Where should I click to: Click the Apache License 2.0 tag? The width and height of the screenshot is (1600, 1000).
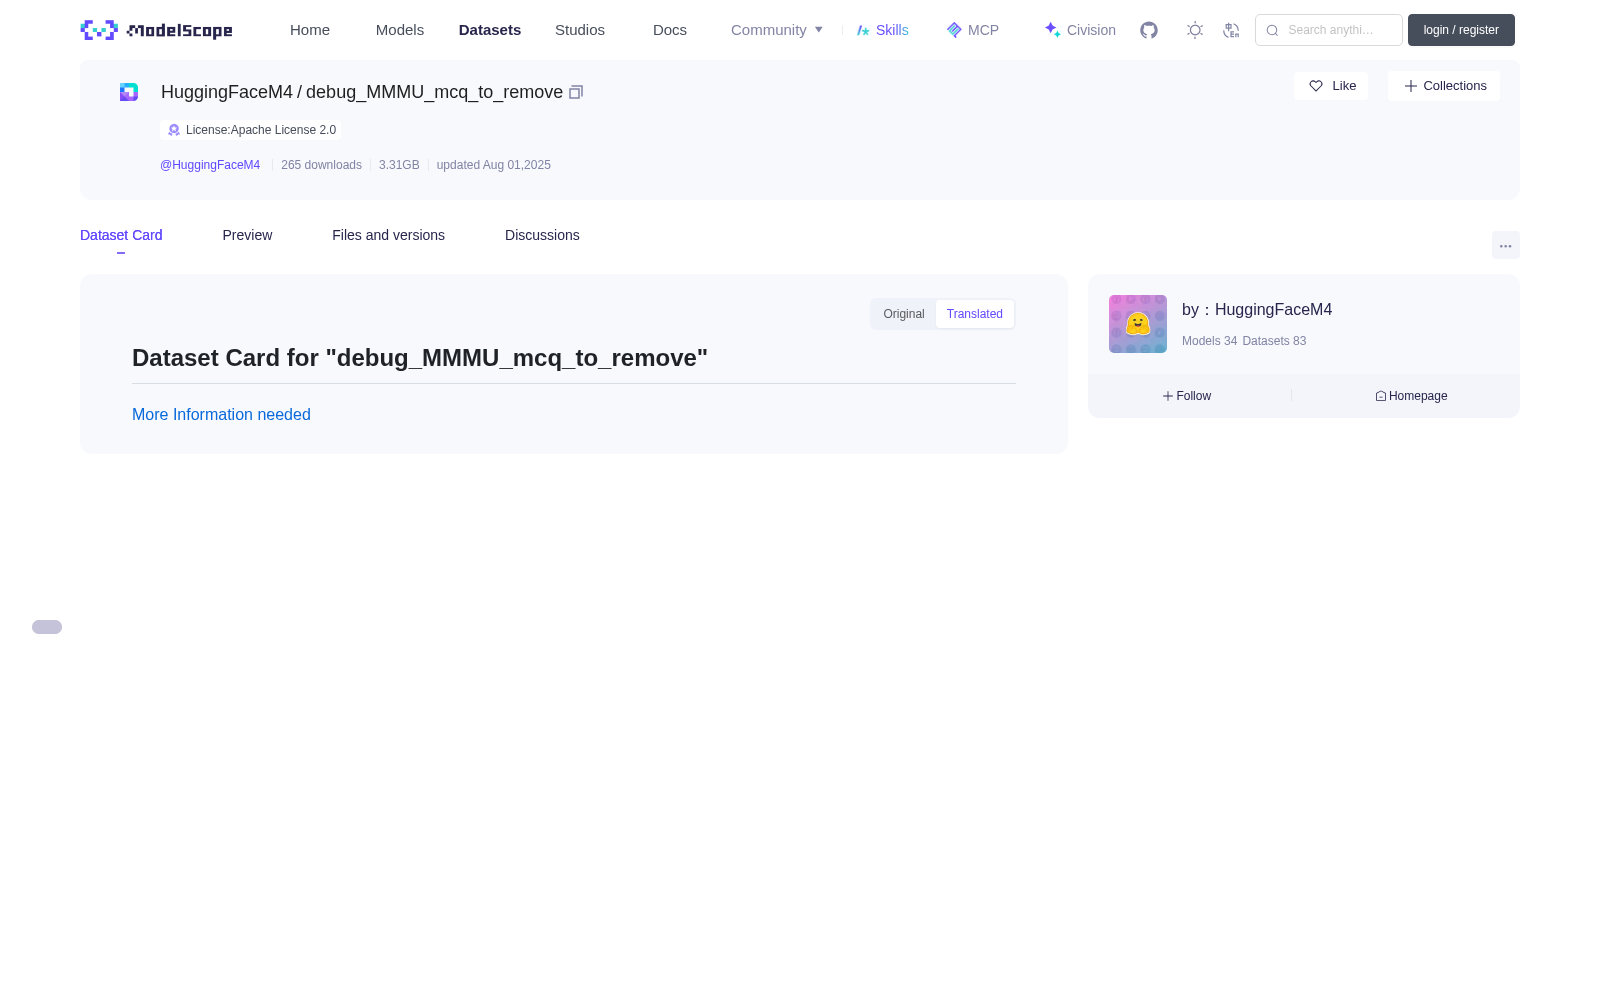[251, 130]
